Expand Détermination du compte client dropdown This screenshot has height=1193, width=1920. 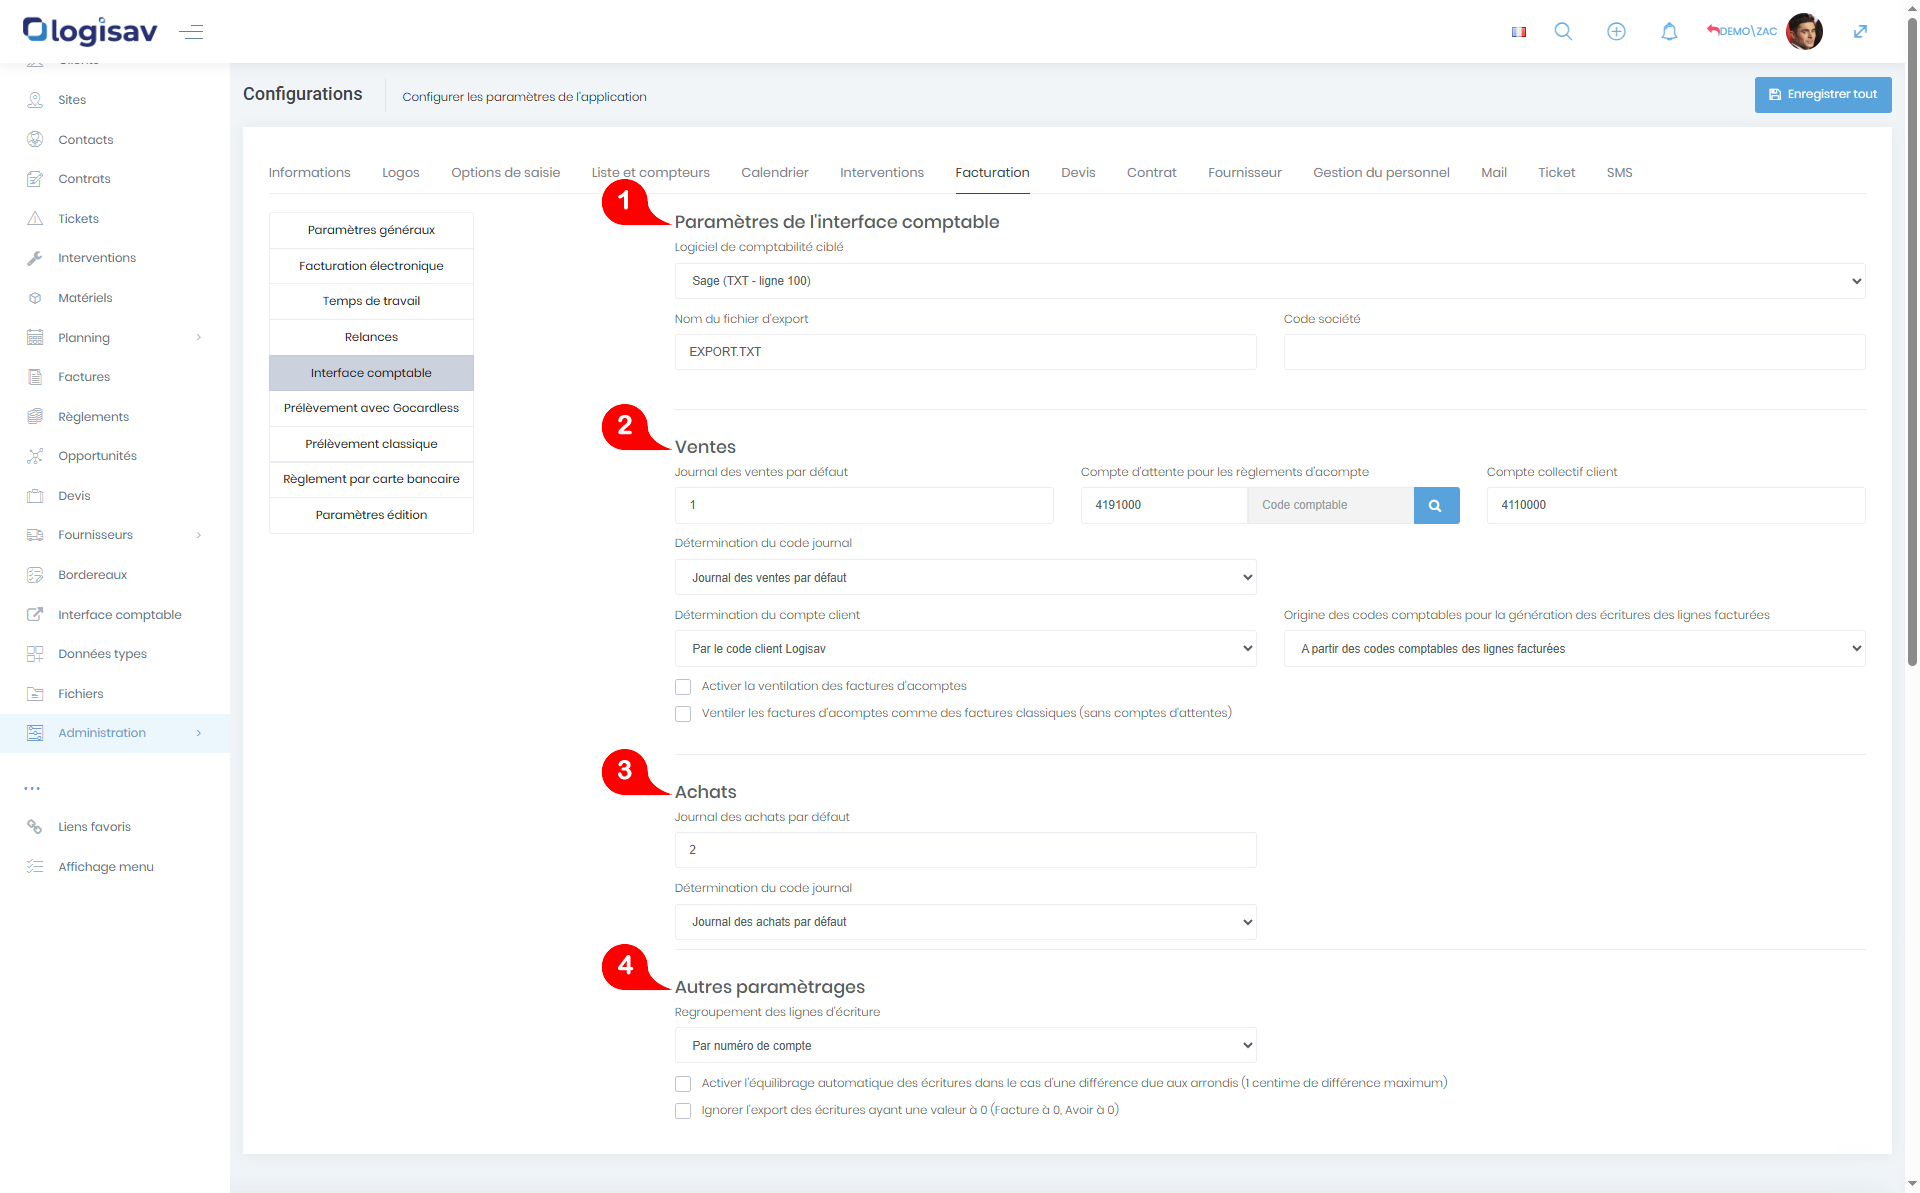965,649
